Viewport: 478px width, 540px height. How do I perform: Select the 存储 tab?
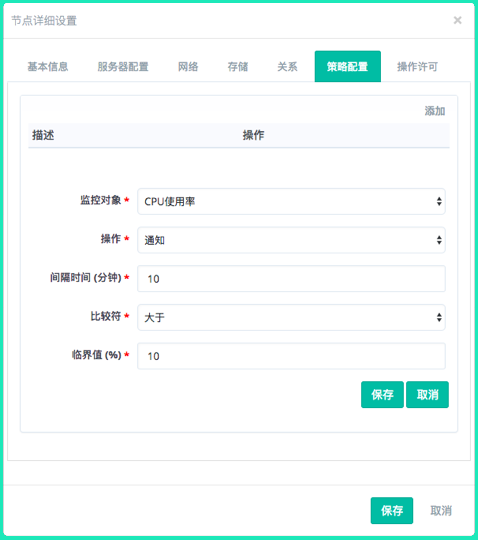pyautogui.click(x=238, y=66)
